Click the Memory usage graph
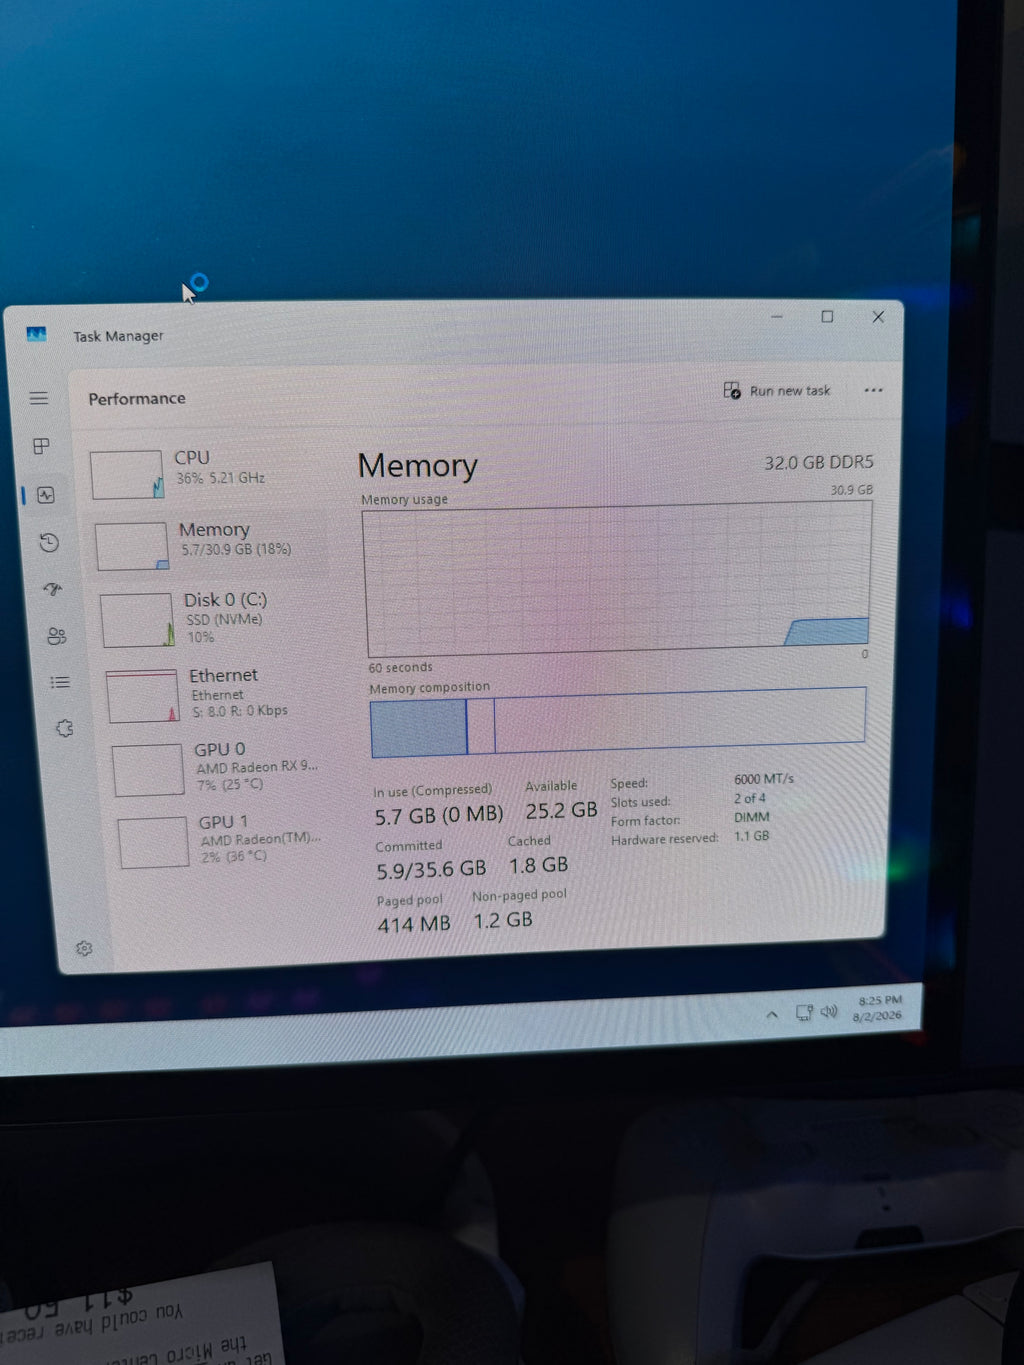Image resolution: width=1024 pixels, height=1365 pixels. pyautogui.click(x=619, y=578)
